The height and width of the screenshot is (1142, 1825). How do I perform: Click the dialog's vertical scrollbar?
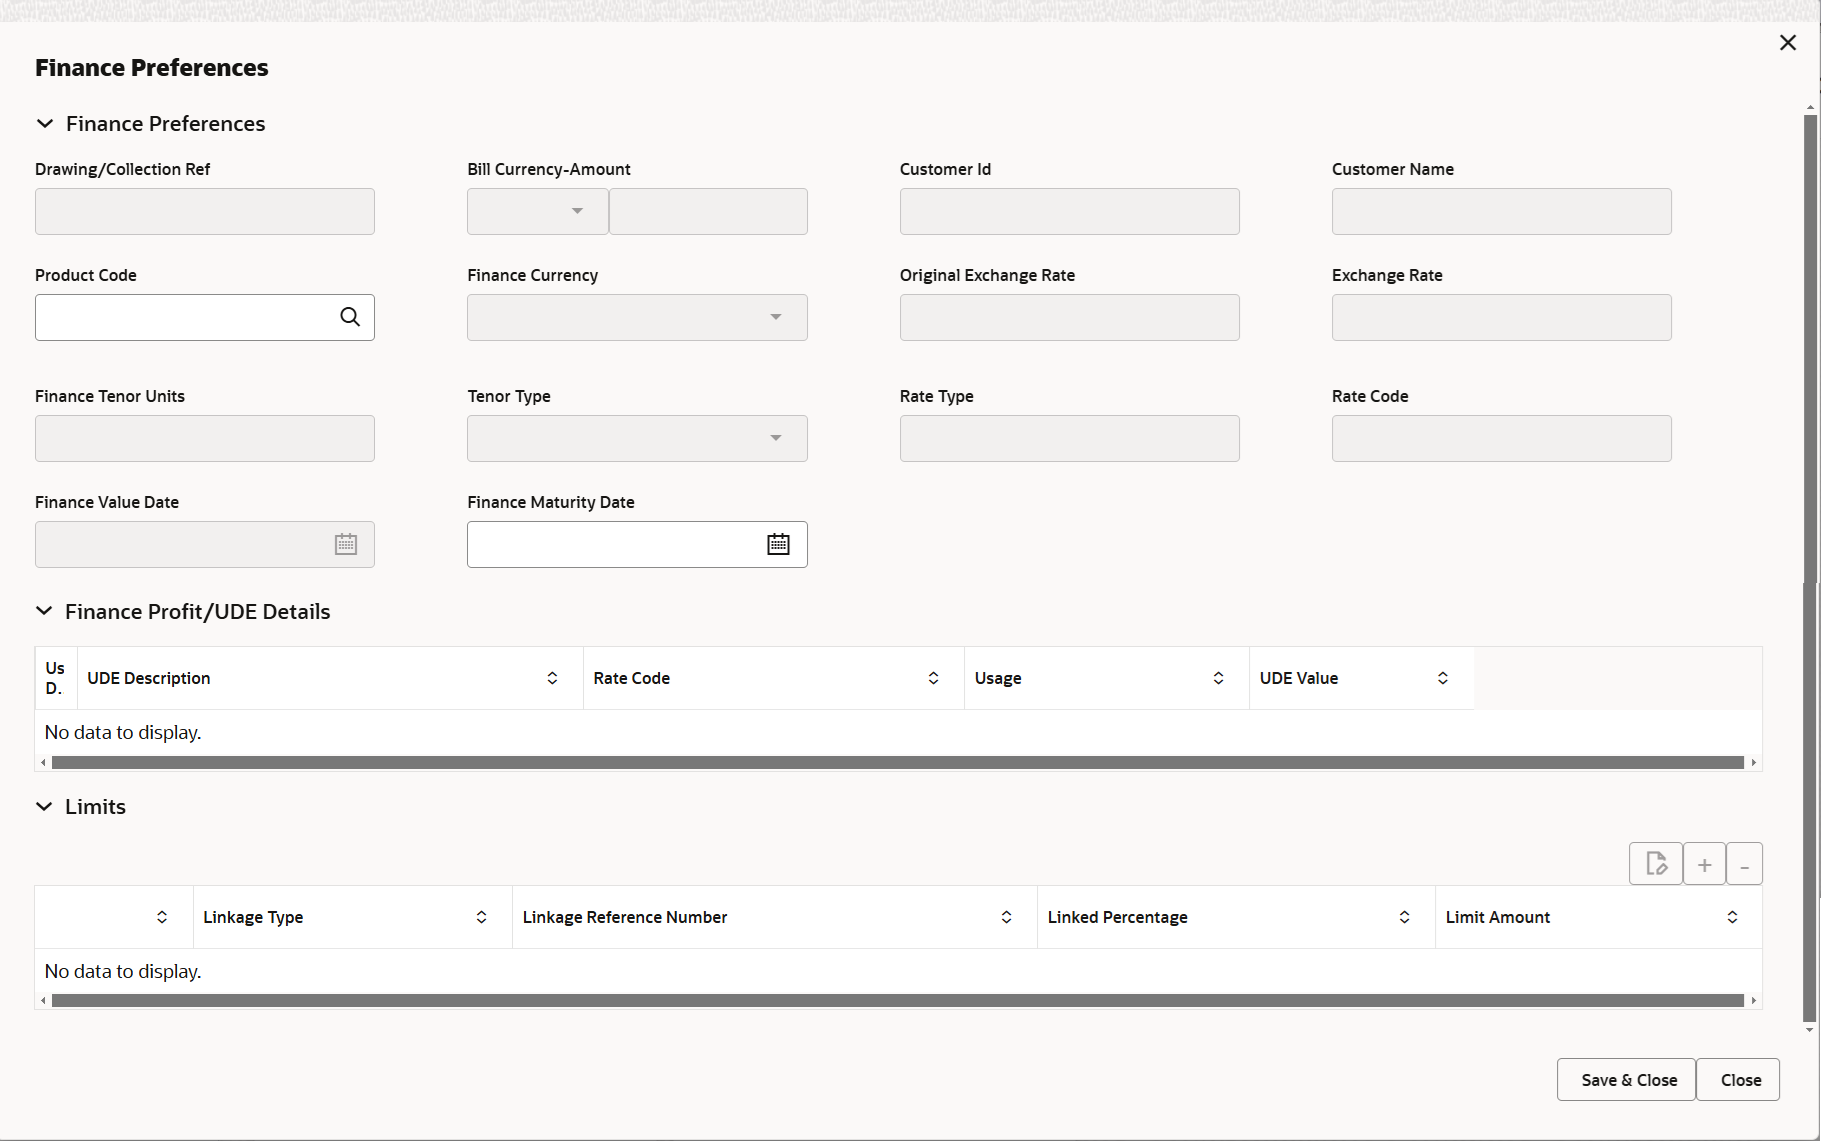pyautogui.click(x=1810, y=568)
